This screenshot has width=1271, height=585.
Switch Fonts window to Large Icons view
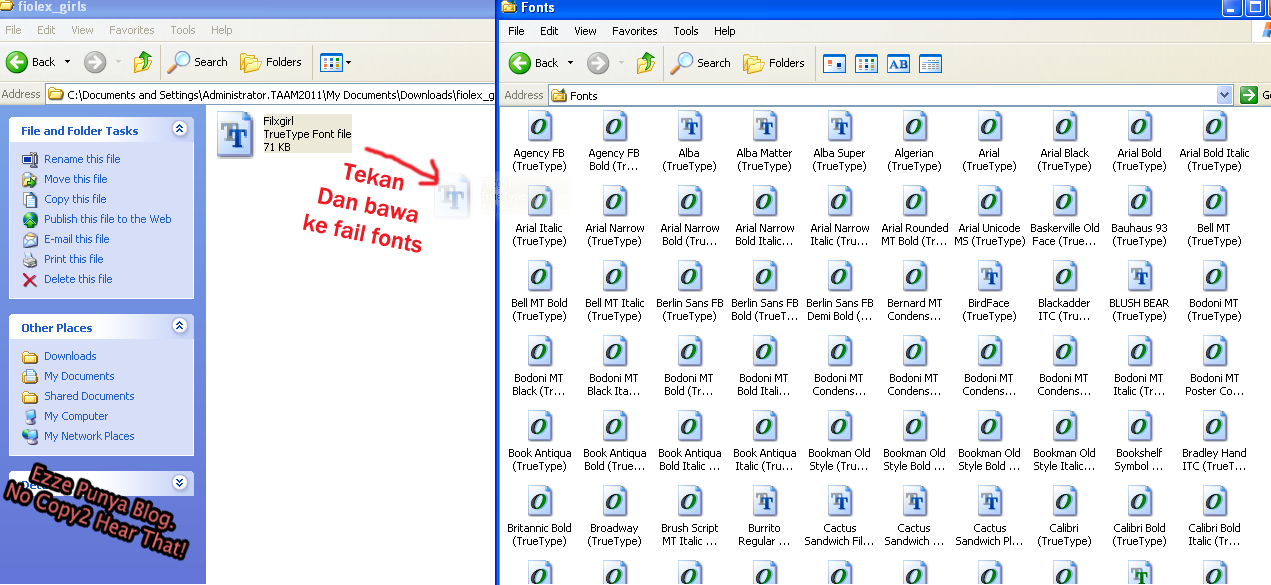click(x=834, y=64)
